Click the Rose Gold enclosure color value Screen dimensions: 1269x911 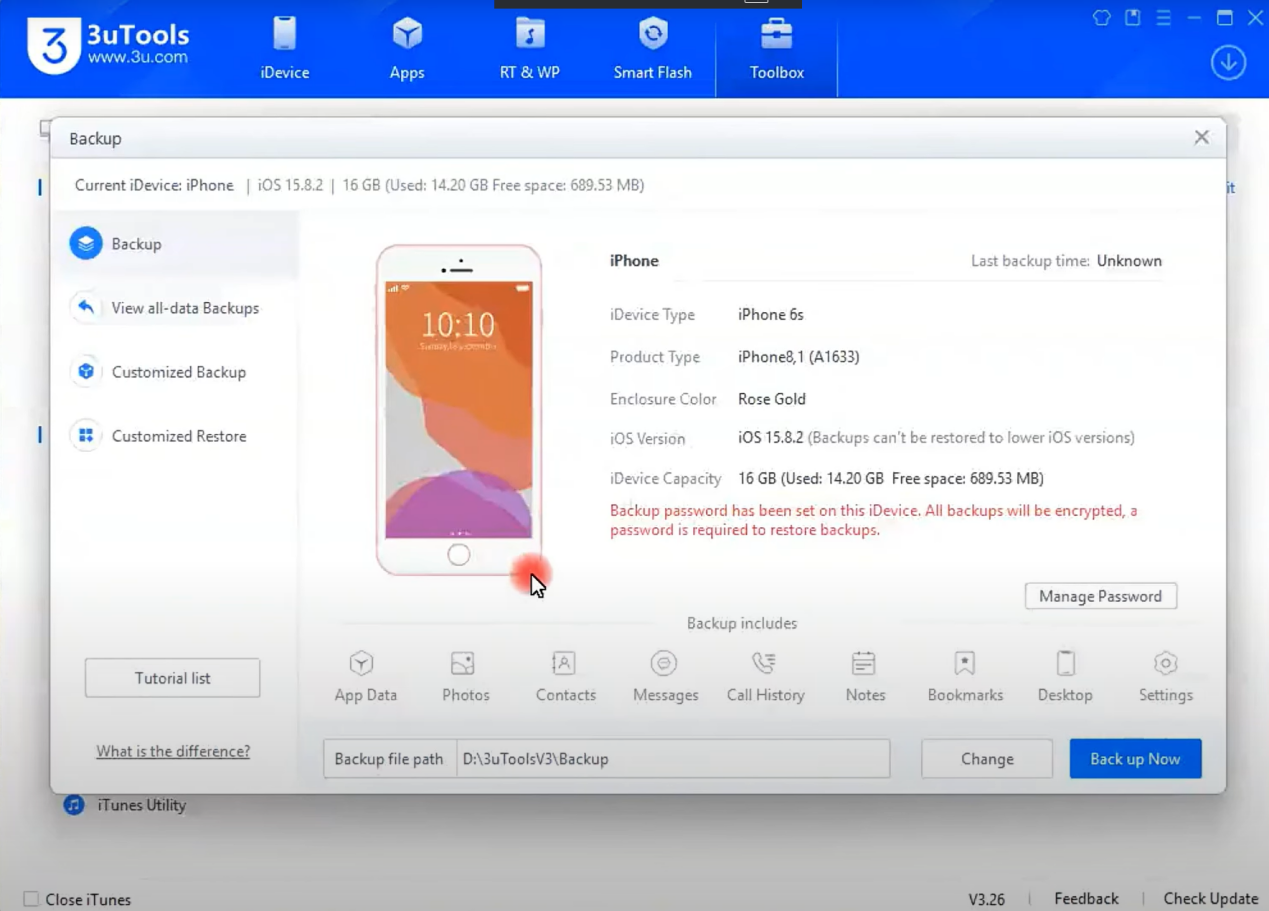coord(771,399)
